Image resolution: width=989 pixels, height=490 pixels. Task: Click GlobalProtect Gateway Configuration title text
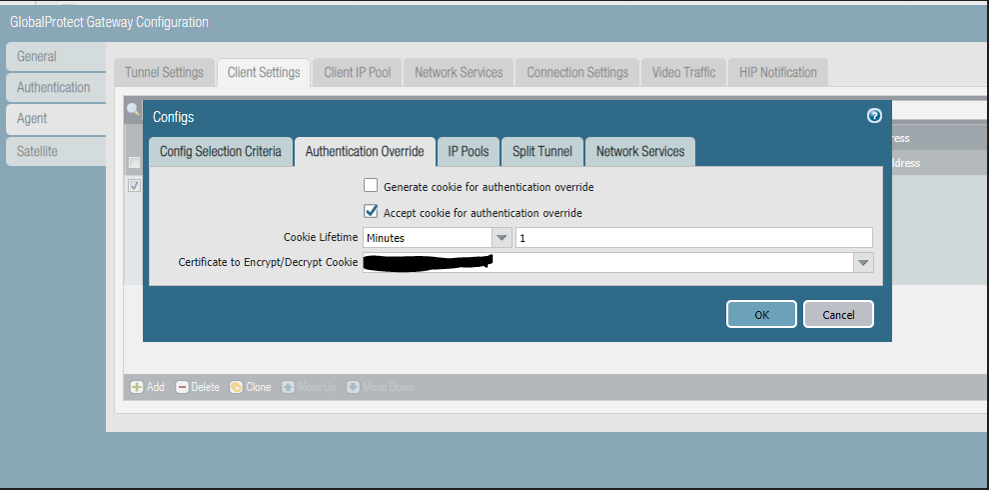[109, 23]
